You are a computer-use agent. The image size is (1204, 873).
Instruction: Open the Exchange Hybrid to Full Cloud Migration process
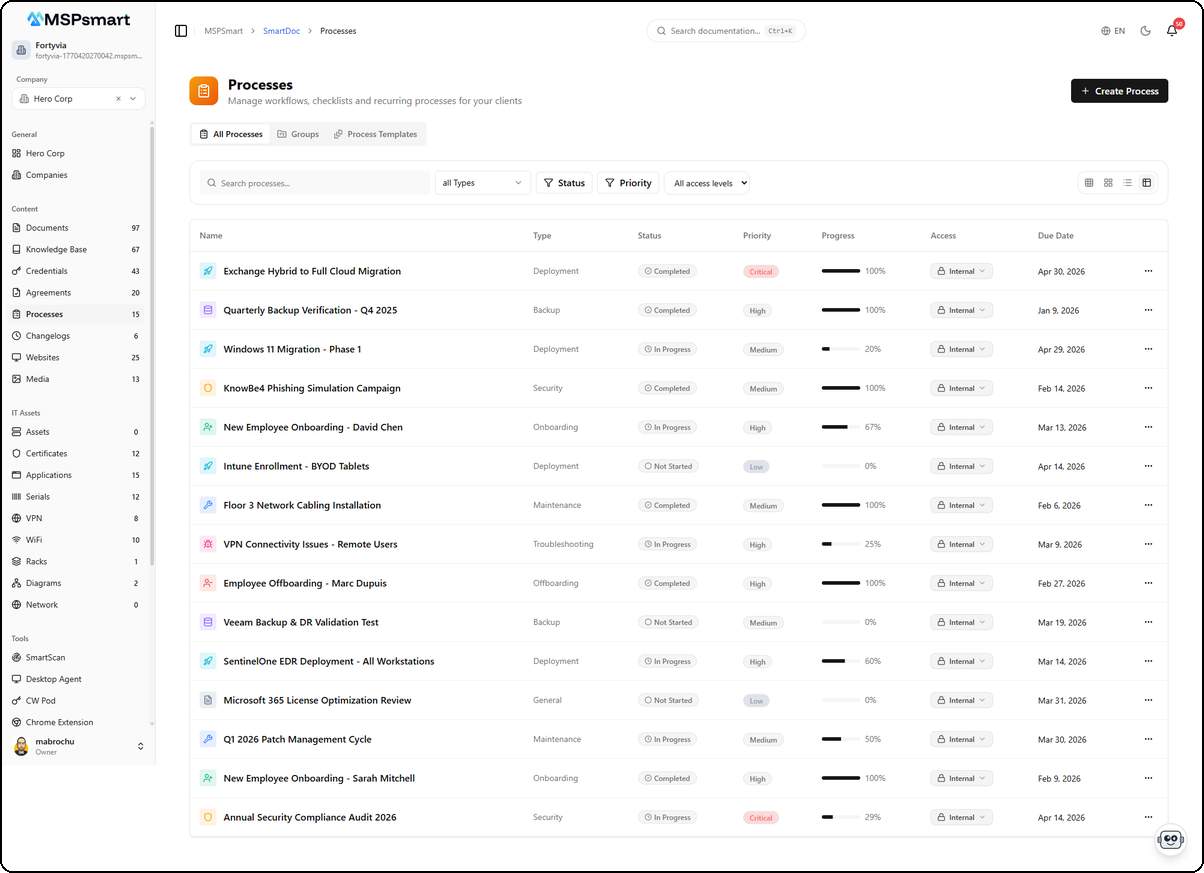313,271
